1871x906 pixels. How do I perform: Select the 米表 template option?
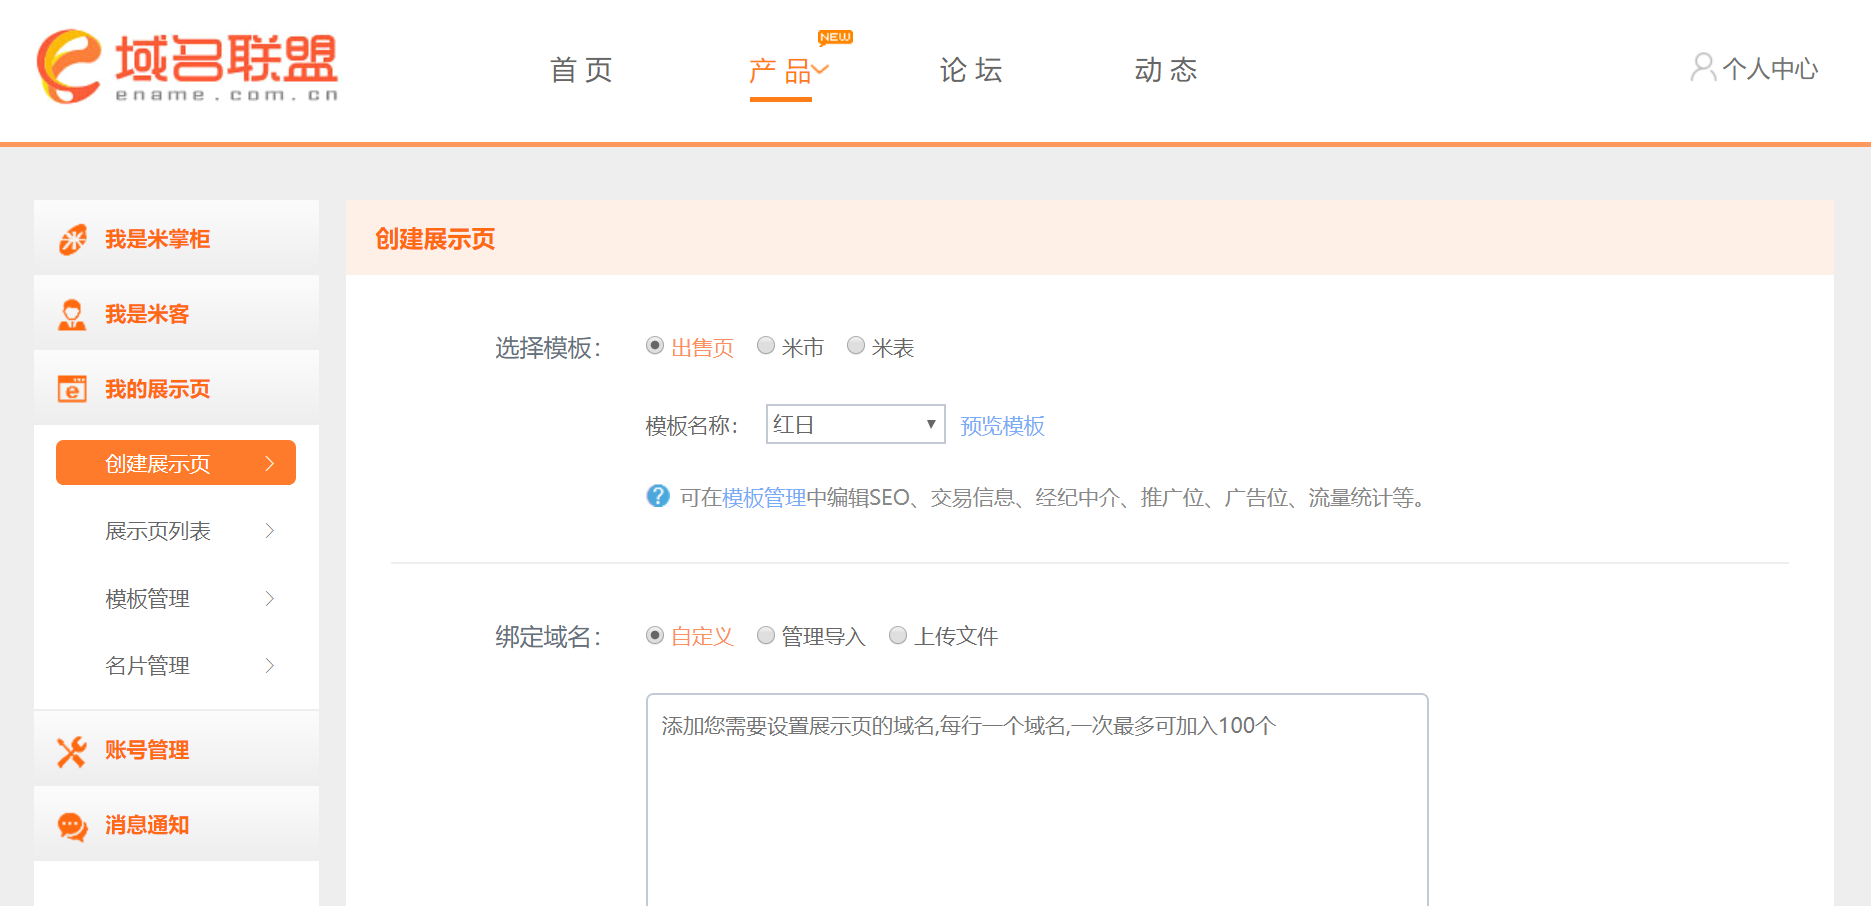point(856,345)
